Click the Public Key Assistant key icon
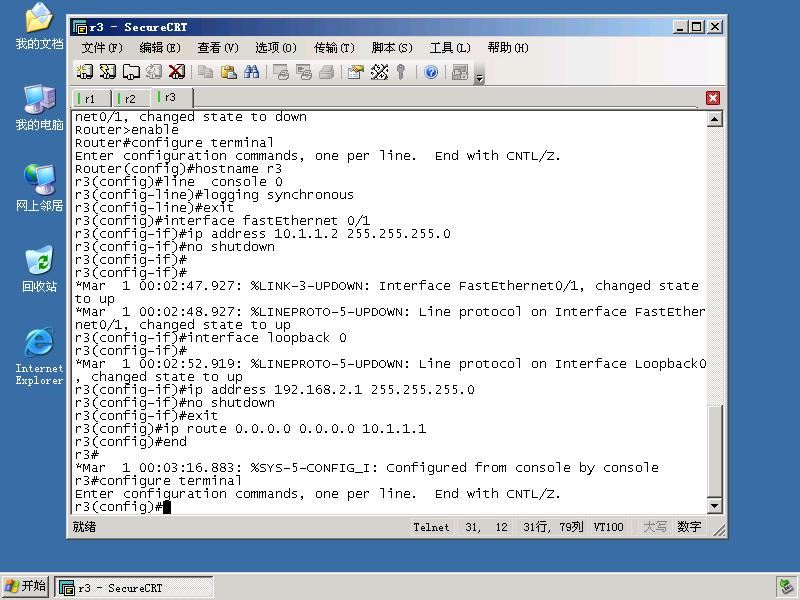Screen dimensions: 800x600 pyautogui.click(x=401, y=72)
